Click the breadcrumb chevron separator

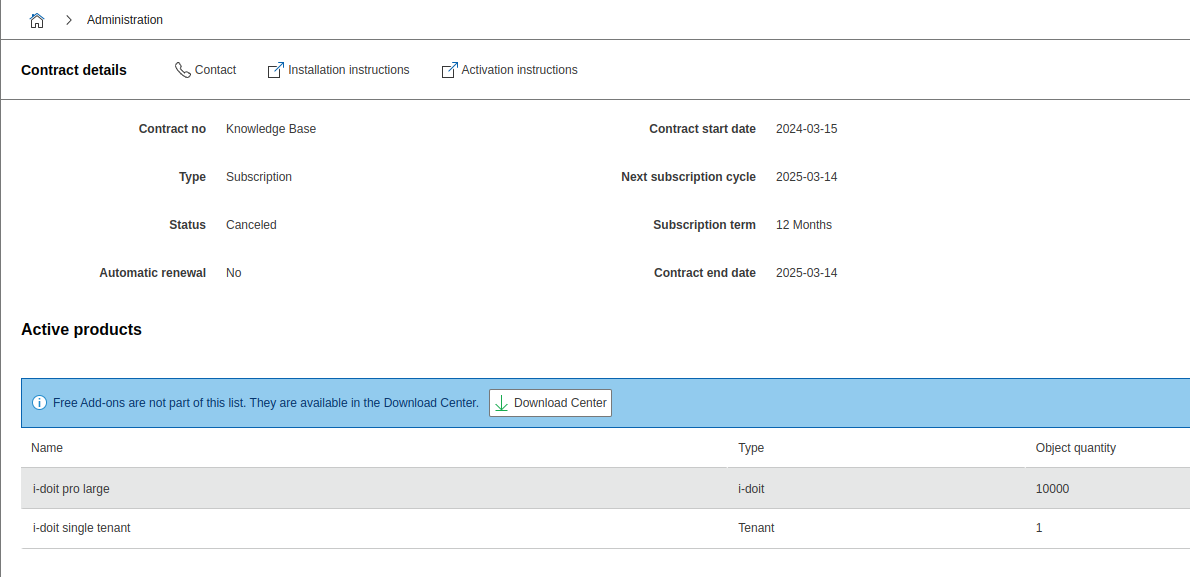(69, 20)
